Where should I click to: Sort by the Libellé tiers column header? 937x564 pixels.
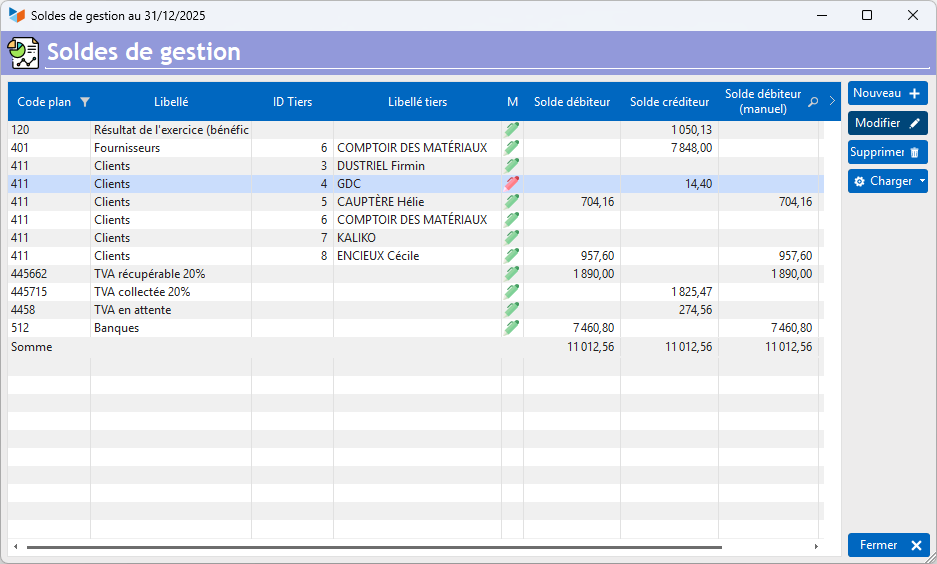point(417,102)
